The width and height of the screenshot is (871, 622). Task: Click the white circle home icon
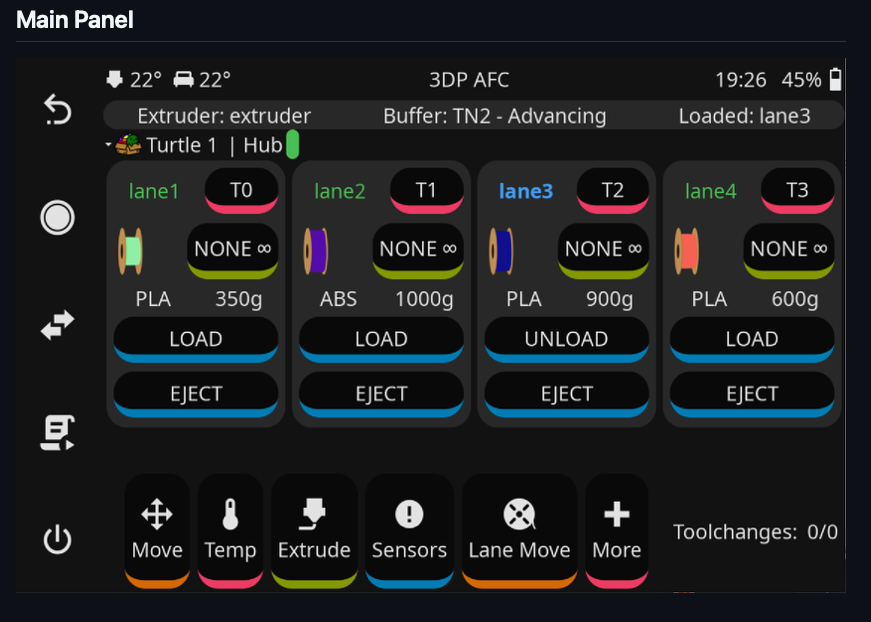[57, 217]
